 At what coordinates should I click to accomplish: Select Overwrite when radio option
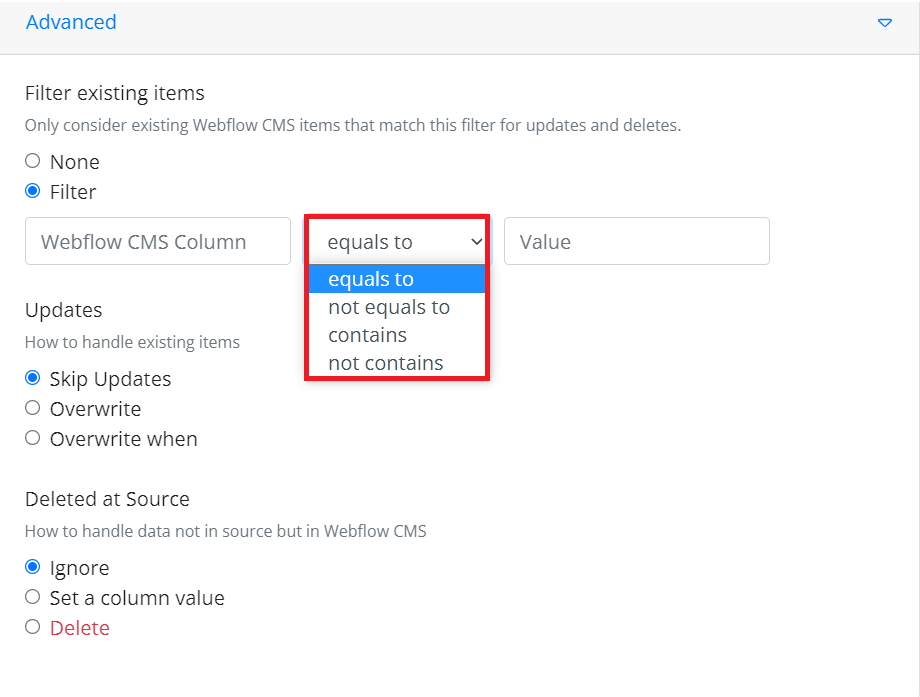(33, 438)
